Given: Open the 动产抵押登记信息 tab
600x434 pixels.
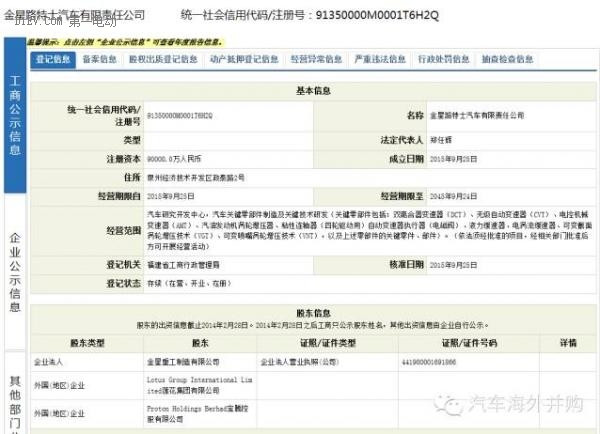Looking at the screenshot, I should 244,59.
